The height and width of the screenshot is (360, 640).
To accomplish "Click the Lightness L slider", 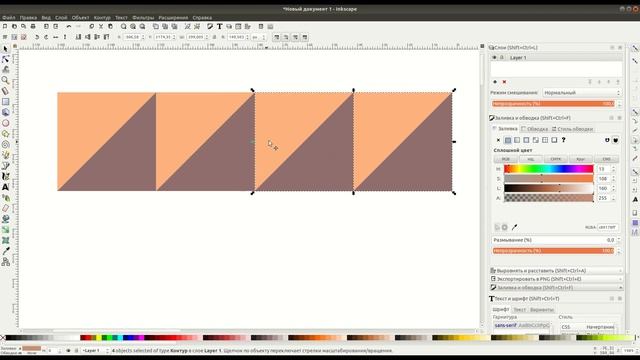I will [x=549, y=188].
